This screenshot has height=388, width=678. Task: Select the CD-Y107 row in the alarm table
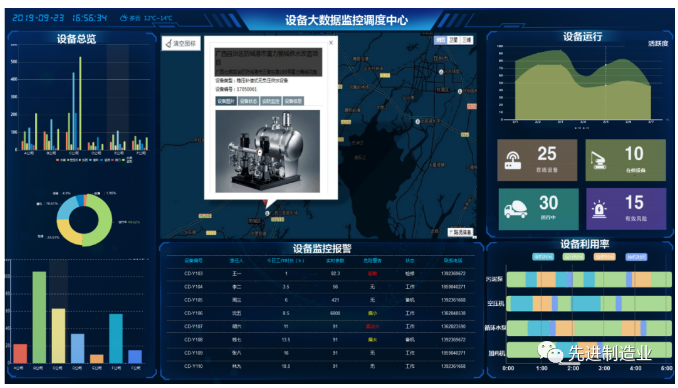tap(321, 326)
